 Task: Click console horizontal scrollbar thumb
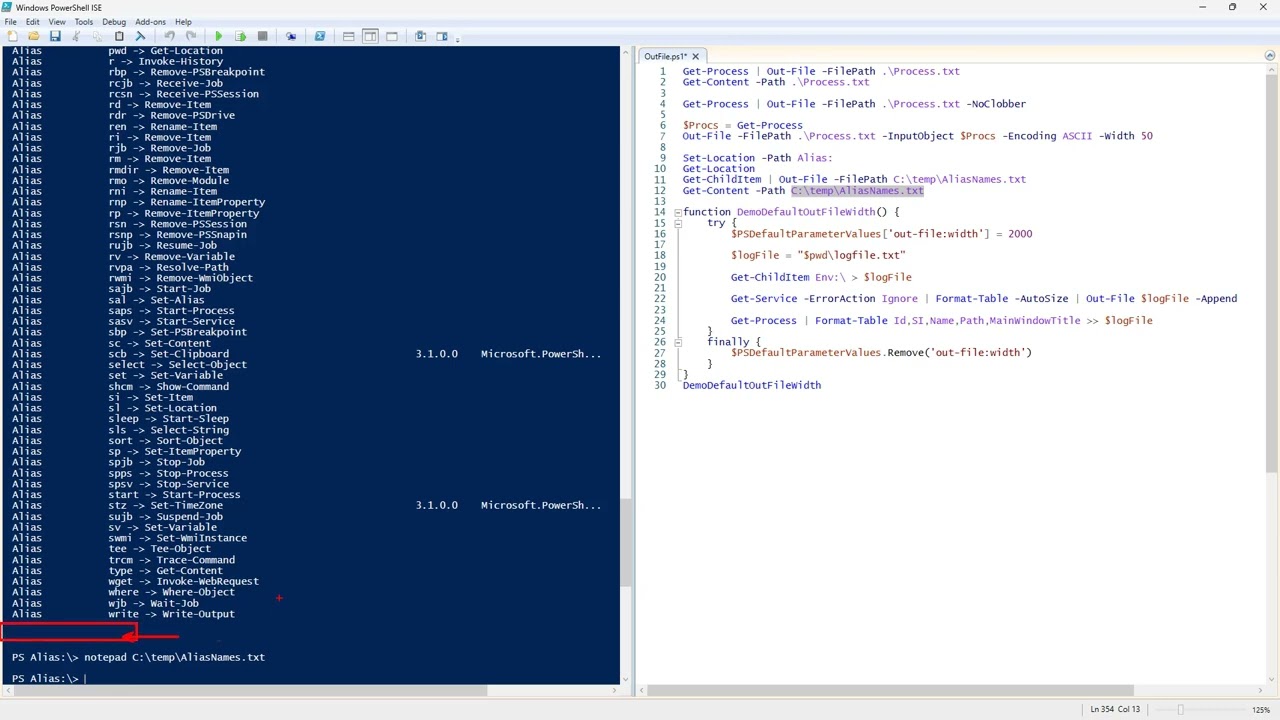tap(249, 690)
